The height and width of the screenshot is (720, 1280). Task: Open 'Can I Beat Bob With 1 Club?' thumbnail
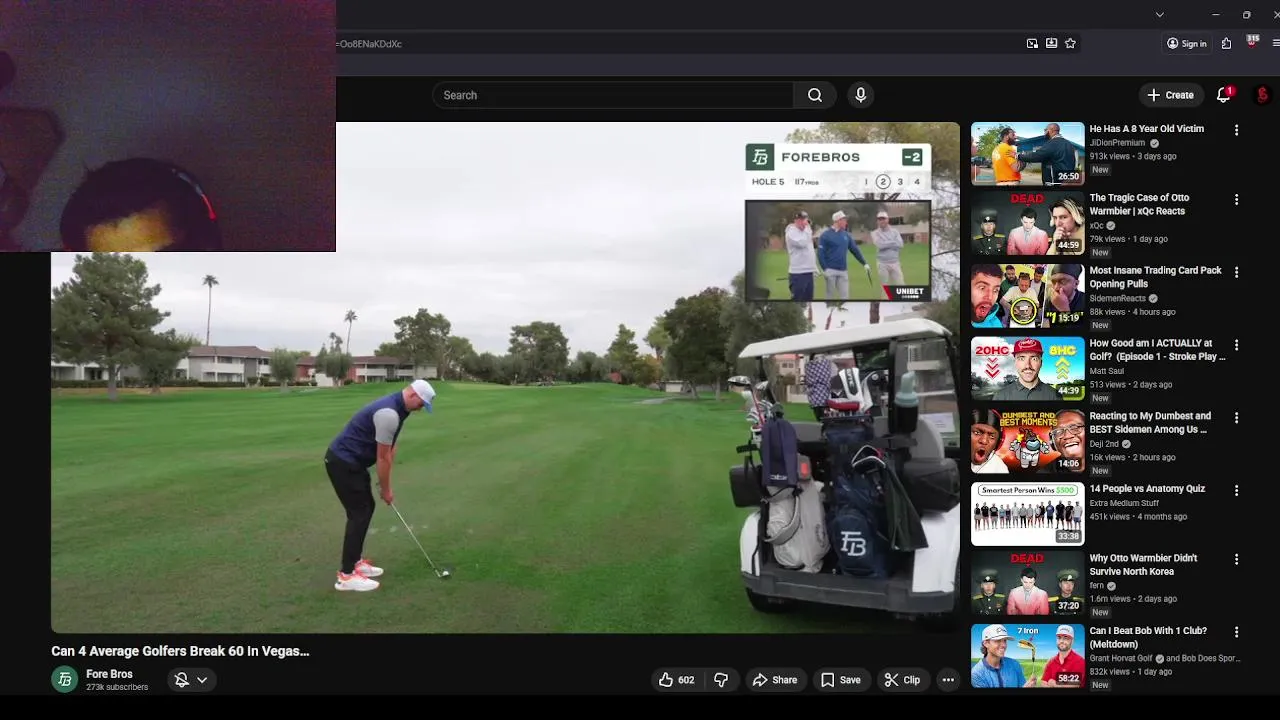tap(1027, 656)
